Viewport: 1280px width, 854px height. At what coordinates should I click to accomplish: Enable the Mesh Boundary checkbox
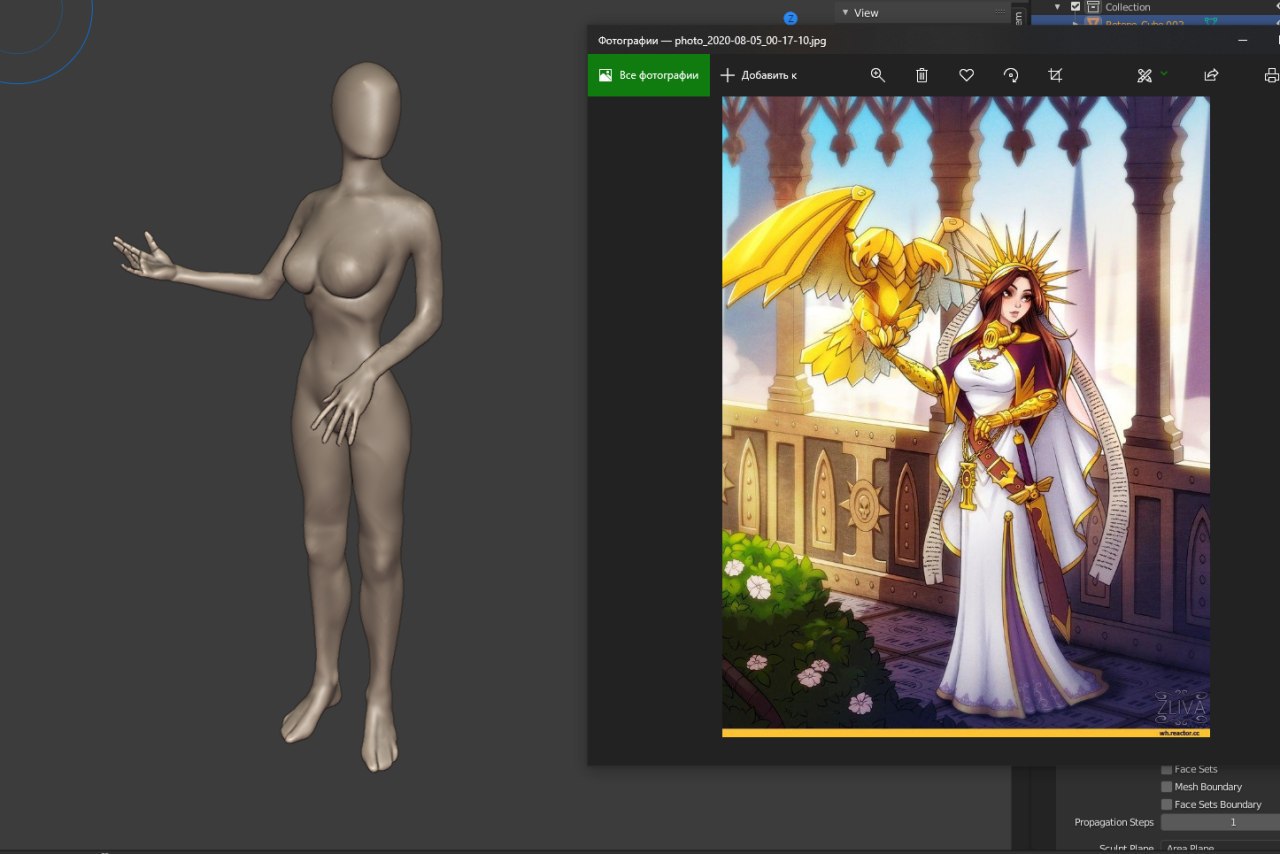(1166, 787)
